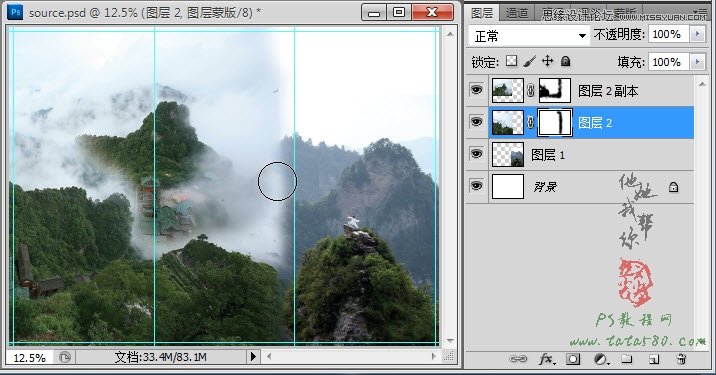Click the Photoshop Ps document icon
This screenshot has height=375, width=716.
(15, 12)
